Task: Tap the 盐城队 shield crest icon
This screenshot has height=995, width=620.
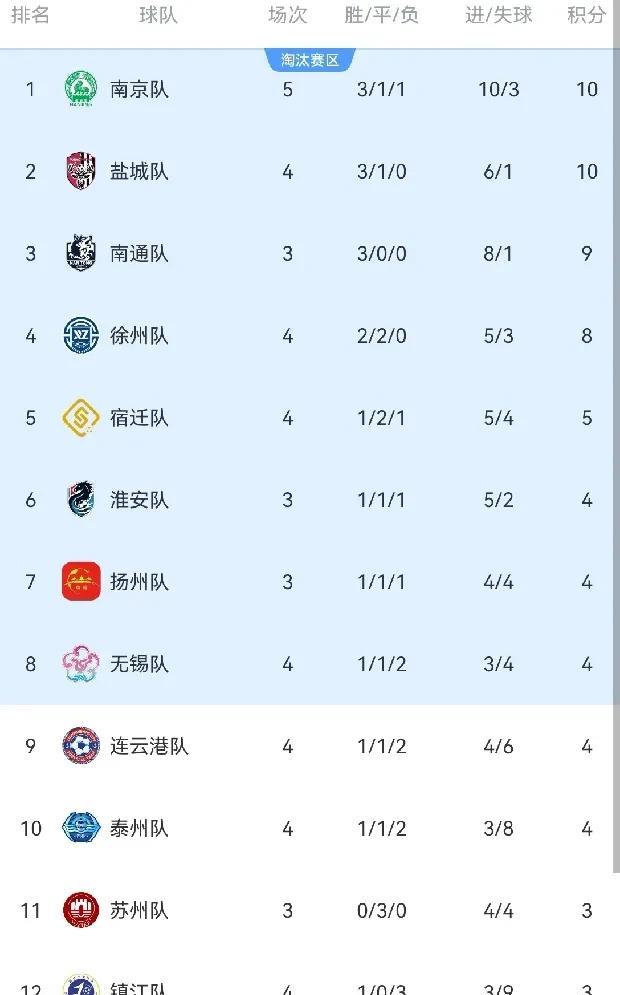Action: (81, 171)
